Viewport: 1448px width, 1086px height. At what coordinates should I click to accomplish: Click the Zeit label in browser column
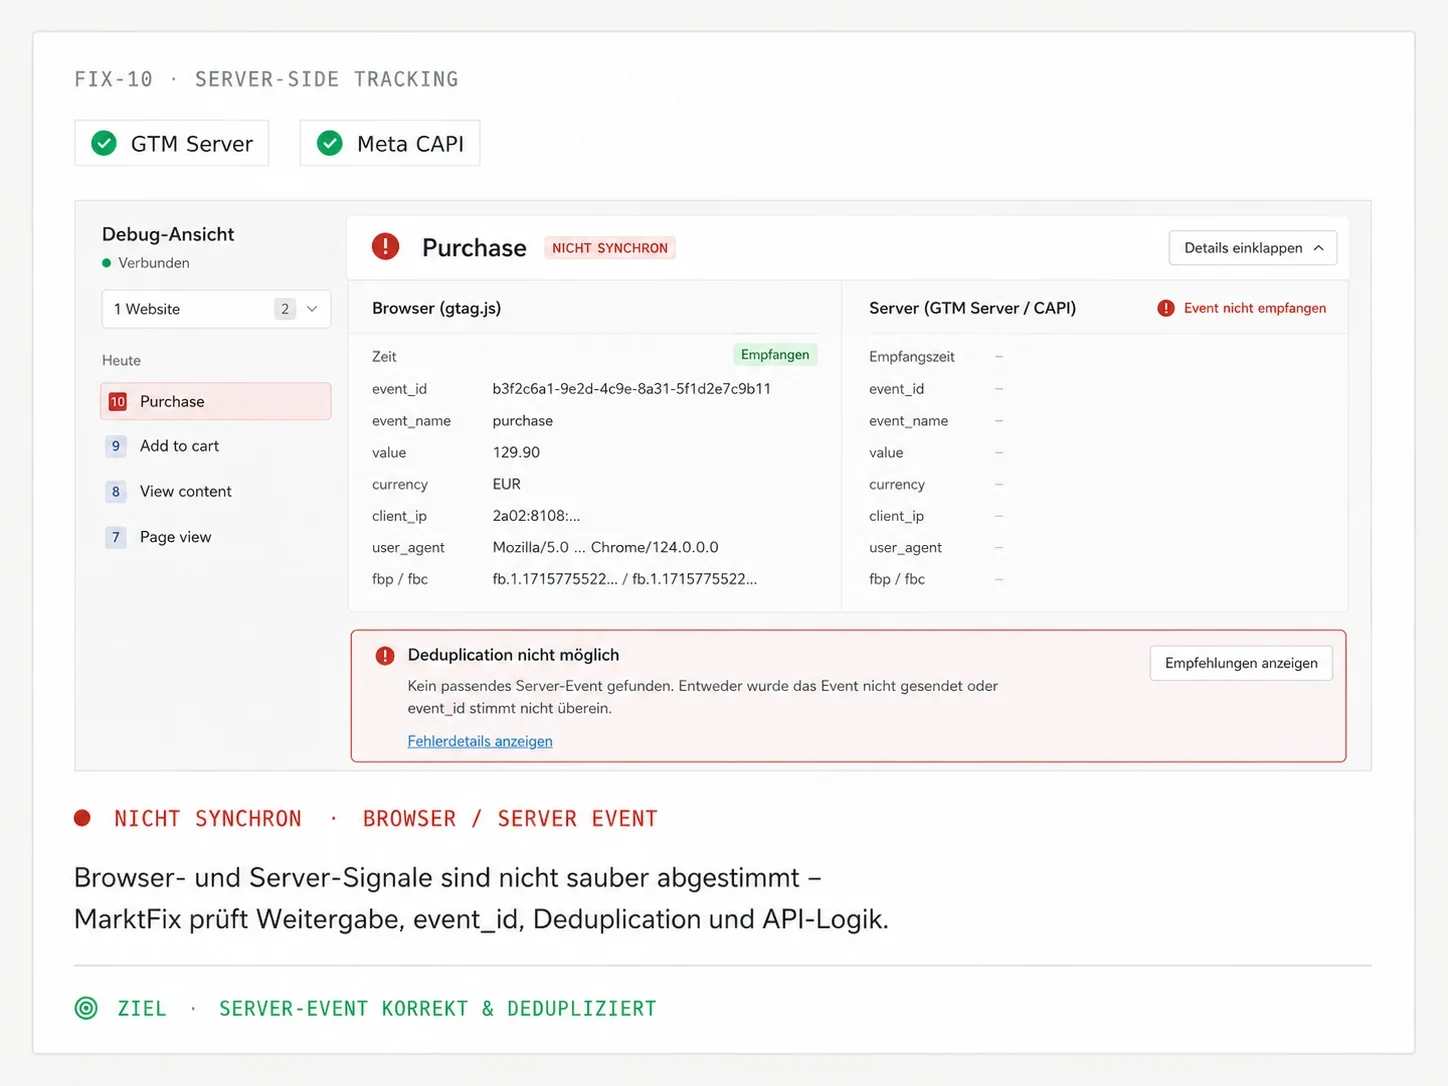(x=384, y=357)
